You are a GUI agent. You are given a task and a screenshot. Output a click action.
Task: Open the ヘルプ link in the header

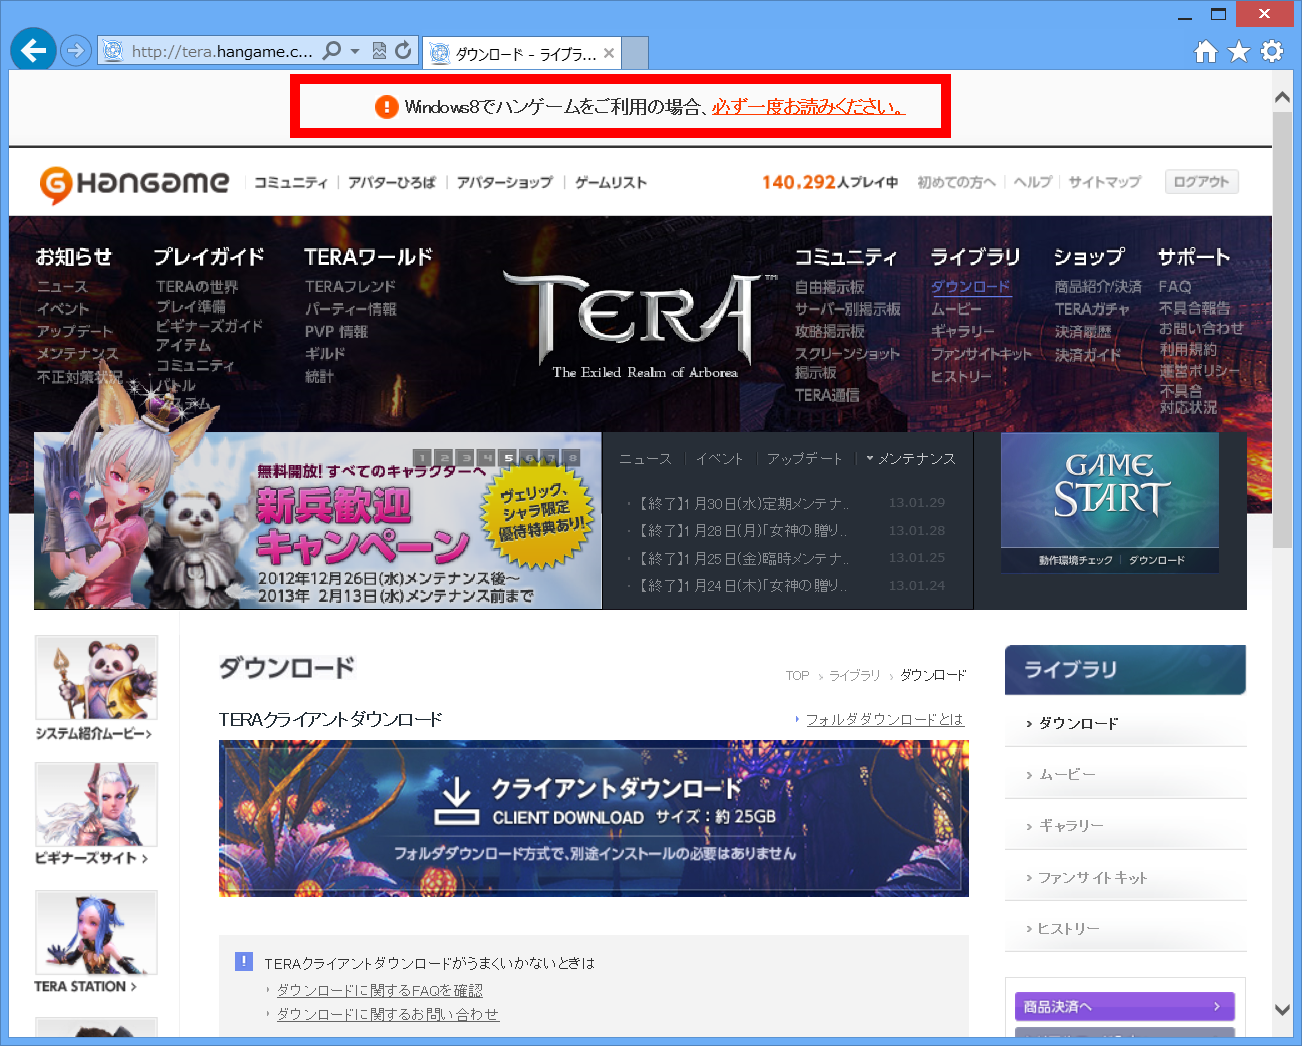(x=1033, y=182)
